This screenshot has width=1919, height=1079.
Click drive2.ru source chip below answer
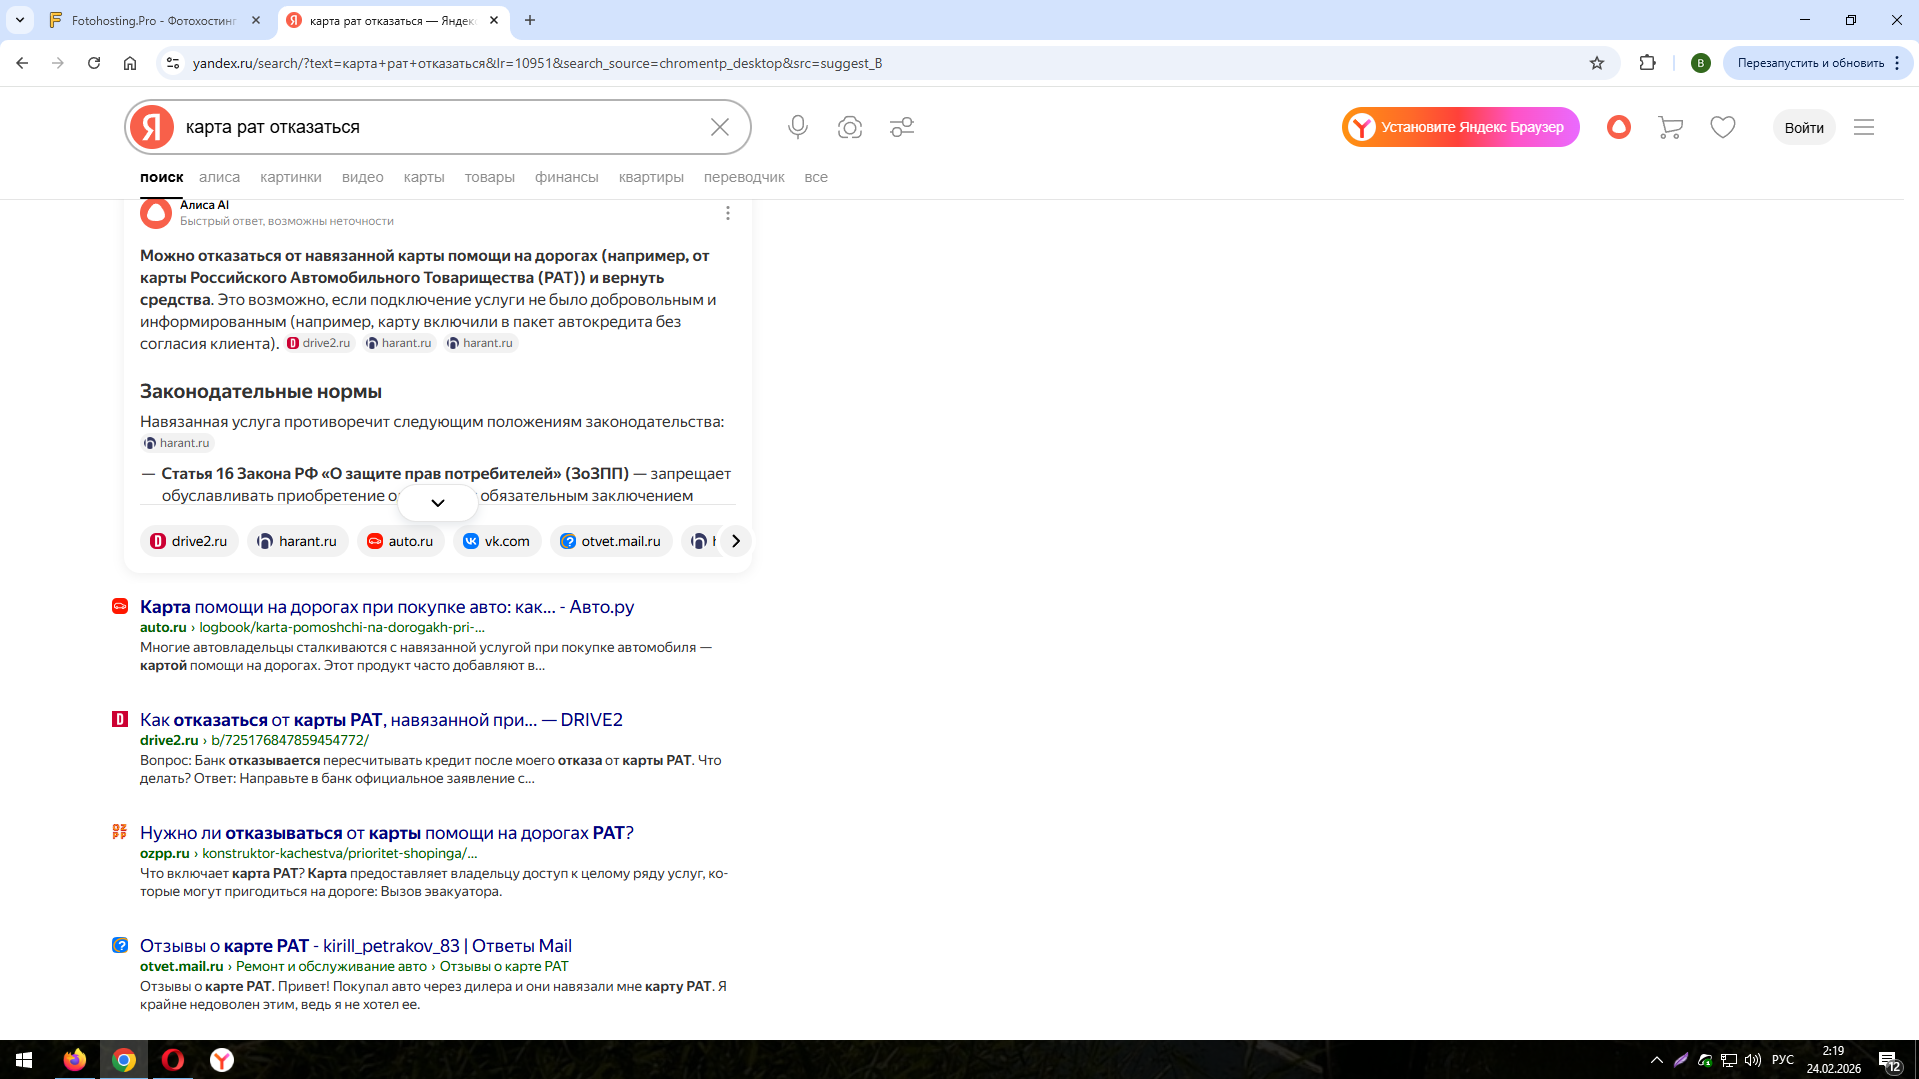[x=189, y=541]
